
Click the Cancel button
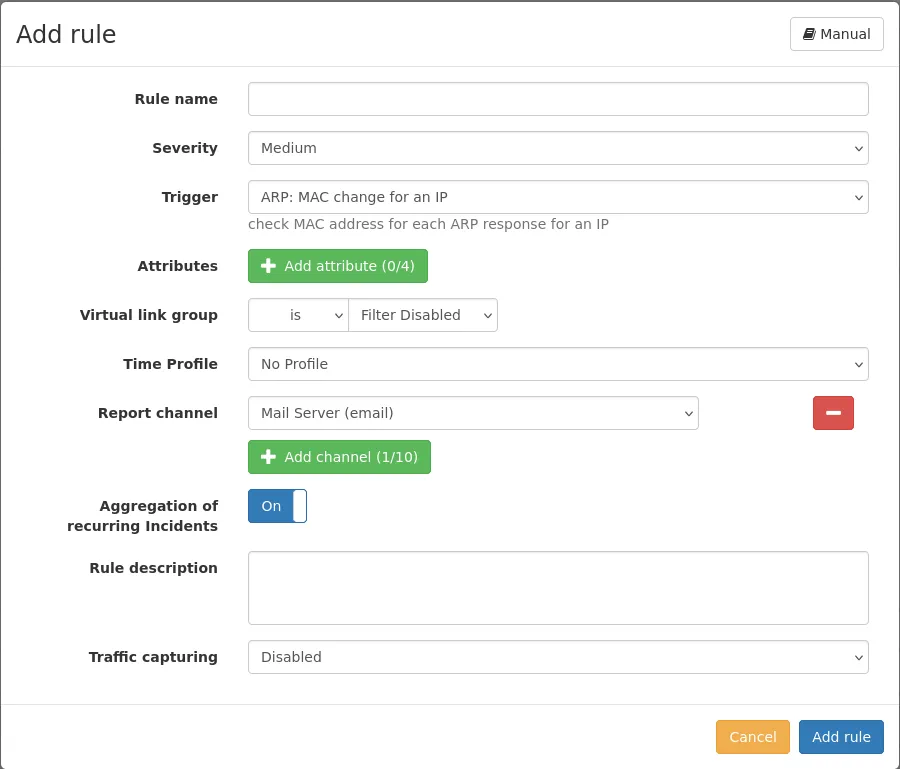coord(752,736)
